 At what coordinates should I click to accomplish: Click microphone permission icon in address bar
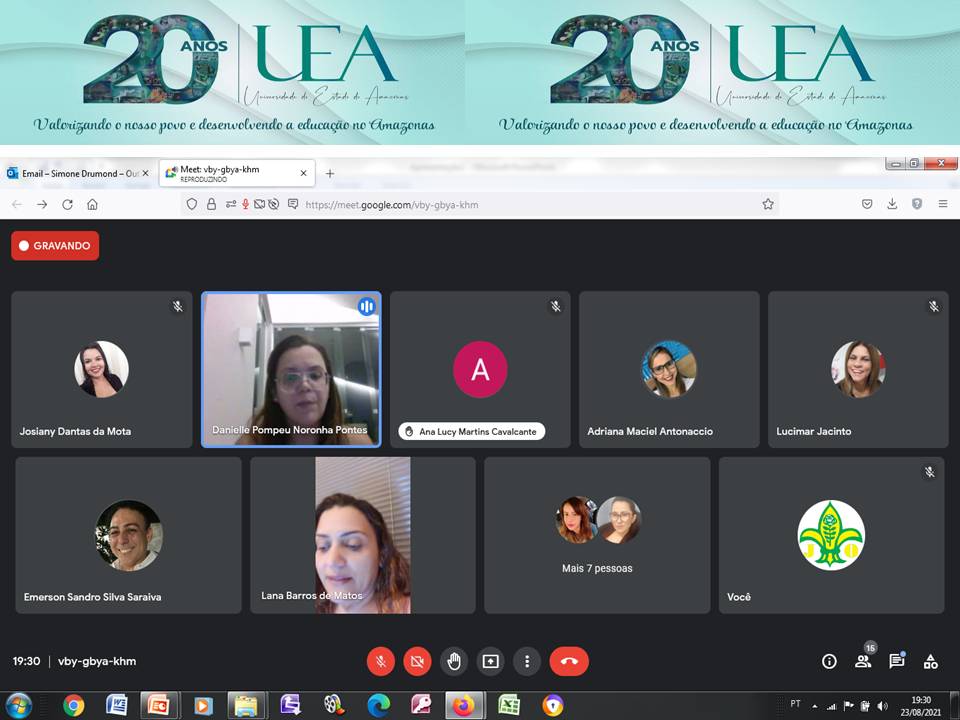tap(246, 204)
